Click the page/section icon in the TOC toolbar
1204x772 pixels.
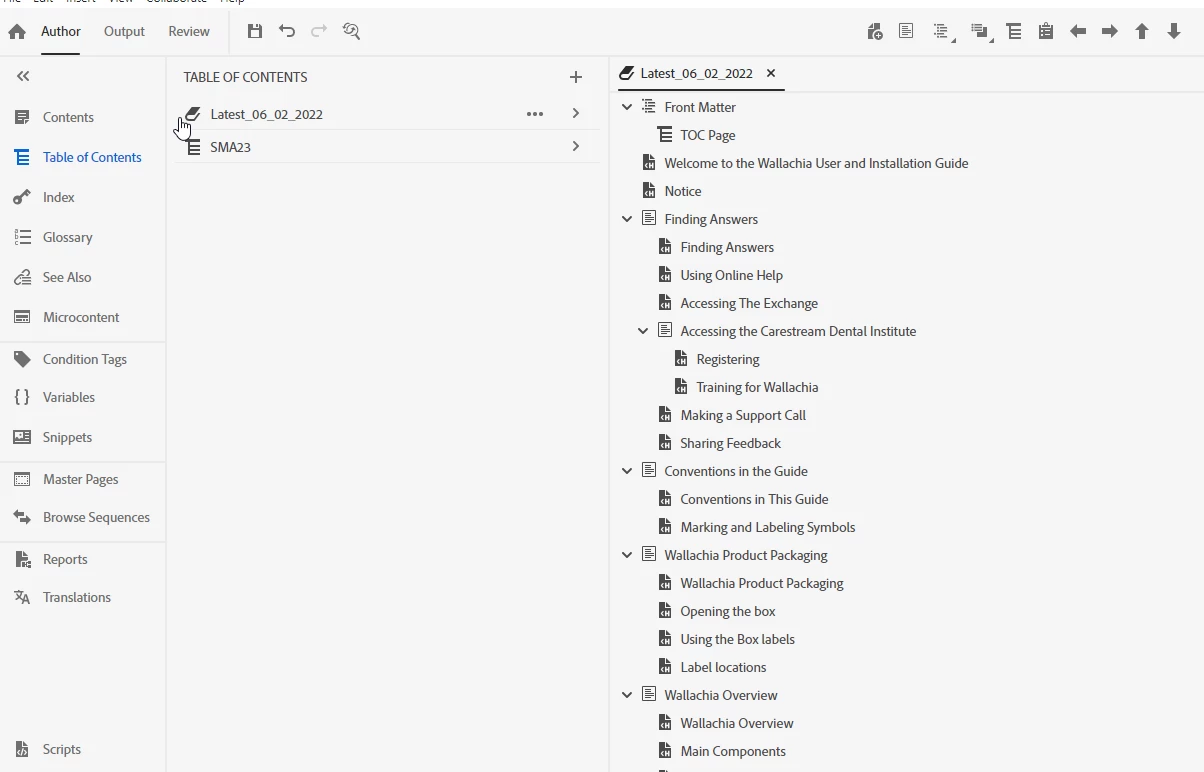pos(906,32)
